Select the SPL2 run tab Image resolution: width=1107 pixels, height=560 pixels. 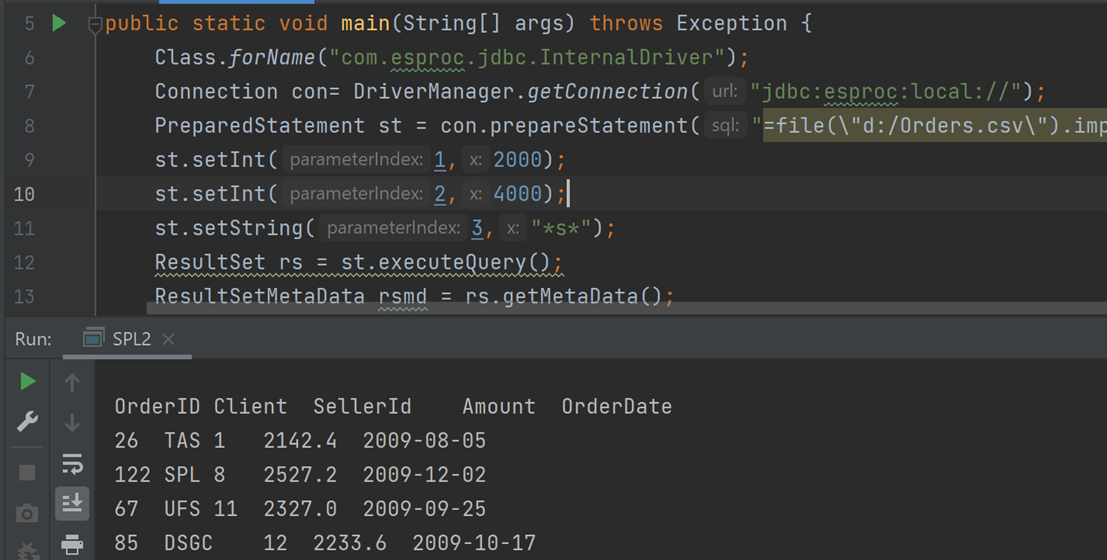click(130, 339)
